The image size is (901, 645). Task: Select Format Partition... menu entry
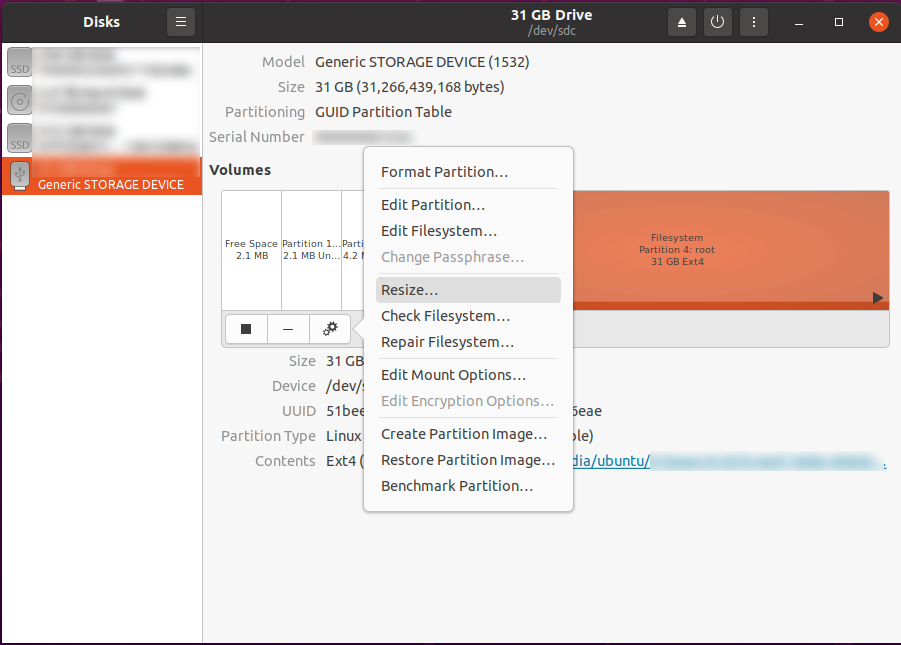pos(445,172)
